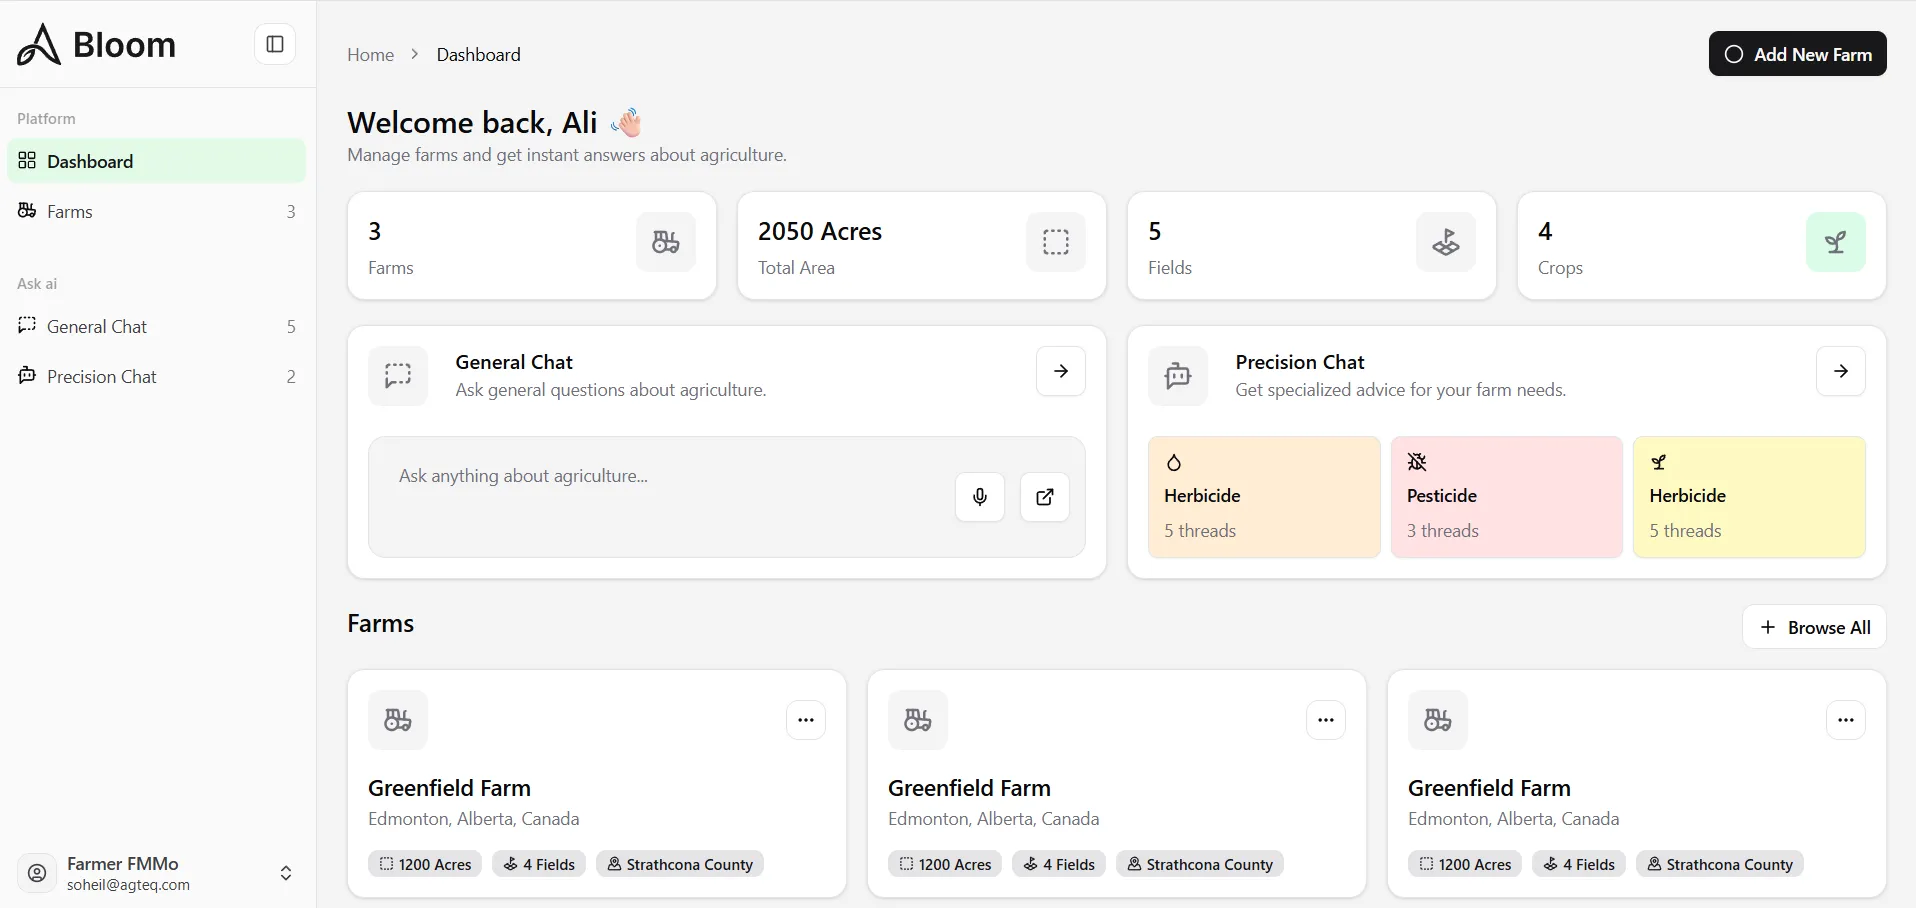Open the pink Pesticide threads card

click(x=1506, y=497)
